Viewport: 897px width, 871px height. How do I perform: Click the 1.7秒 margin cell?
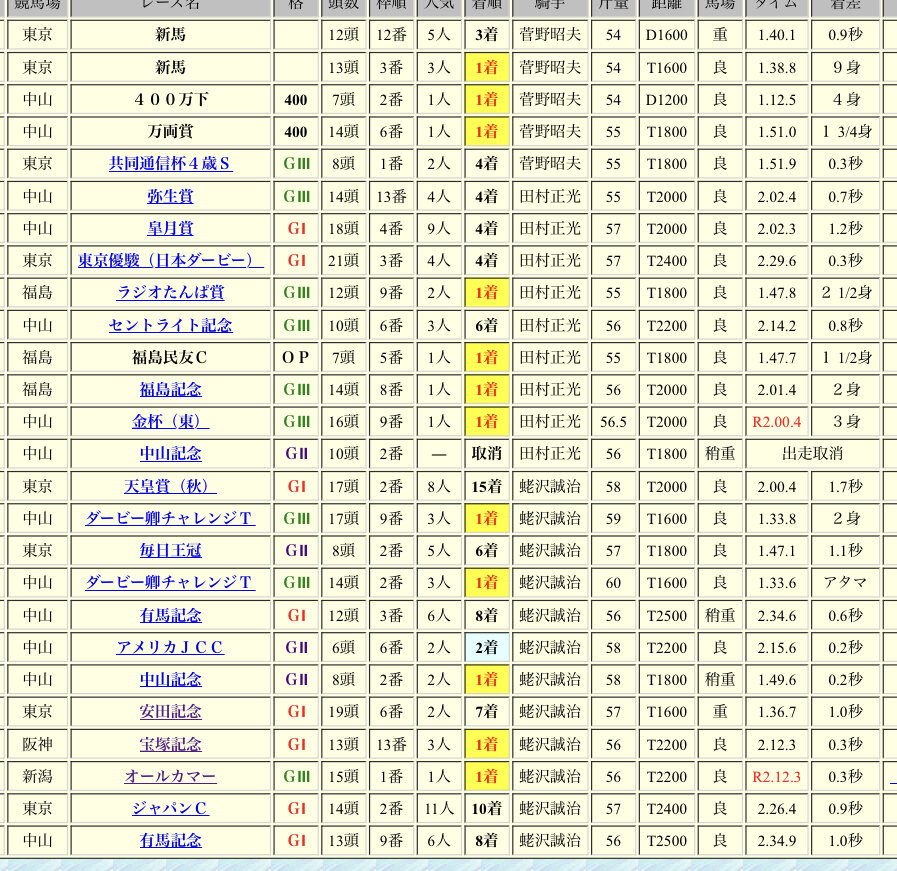pyautogui.click(x=845, y=486)
